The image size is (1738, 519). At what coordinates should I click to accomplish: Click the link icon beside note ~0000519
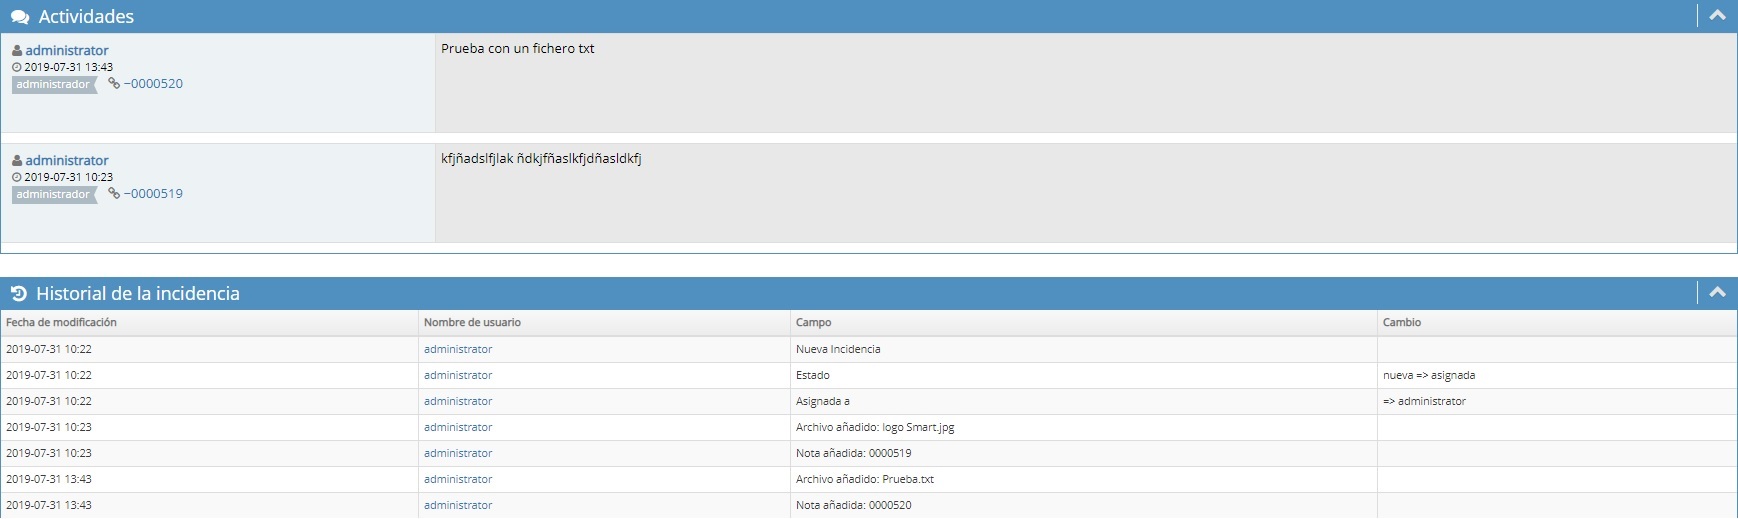[114, 194]
